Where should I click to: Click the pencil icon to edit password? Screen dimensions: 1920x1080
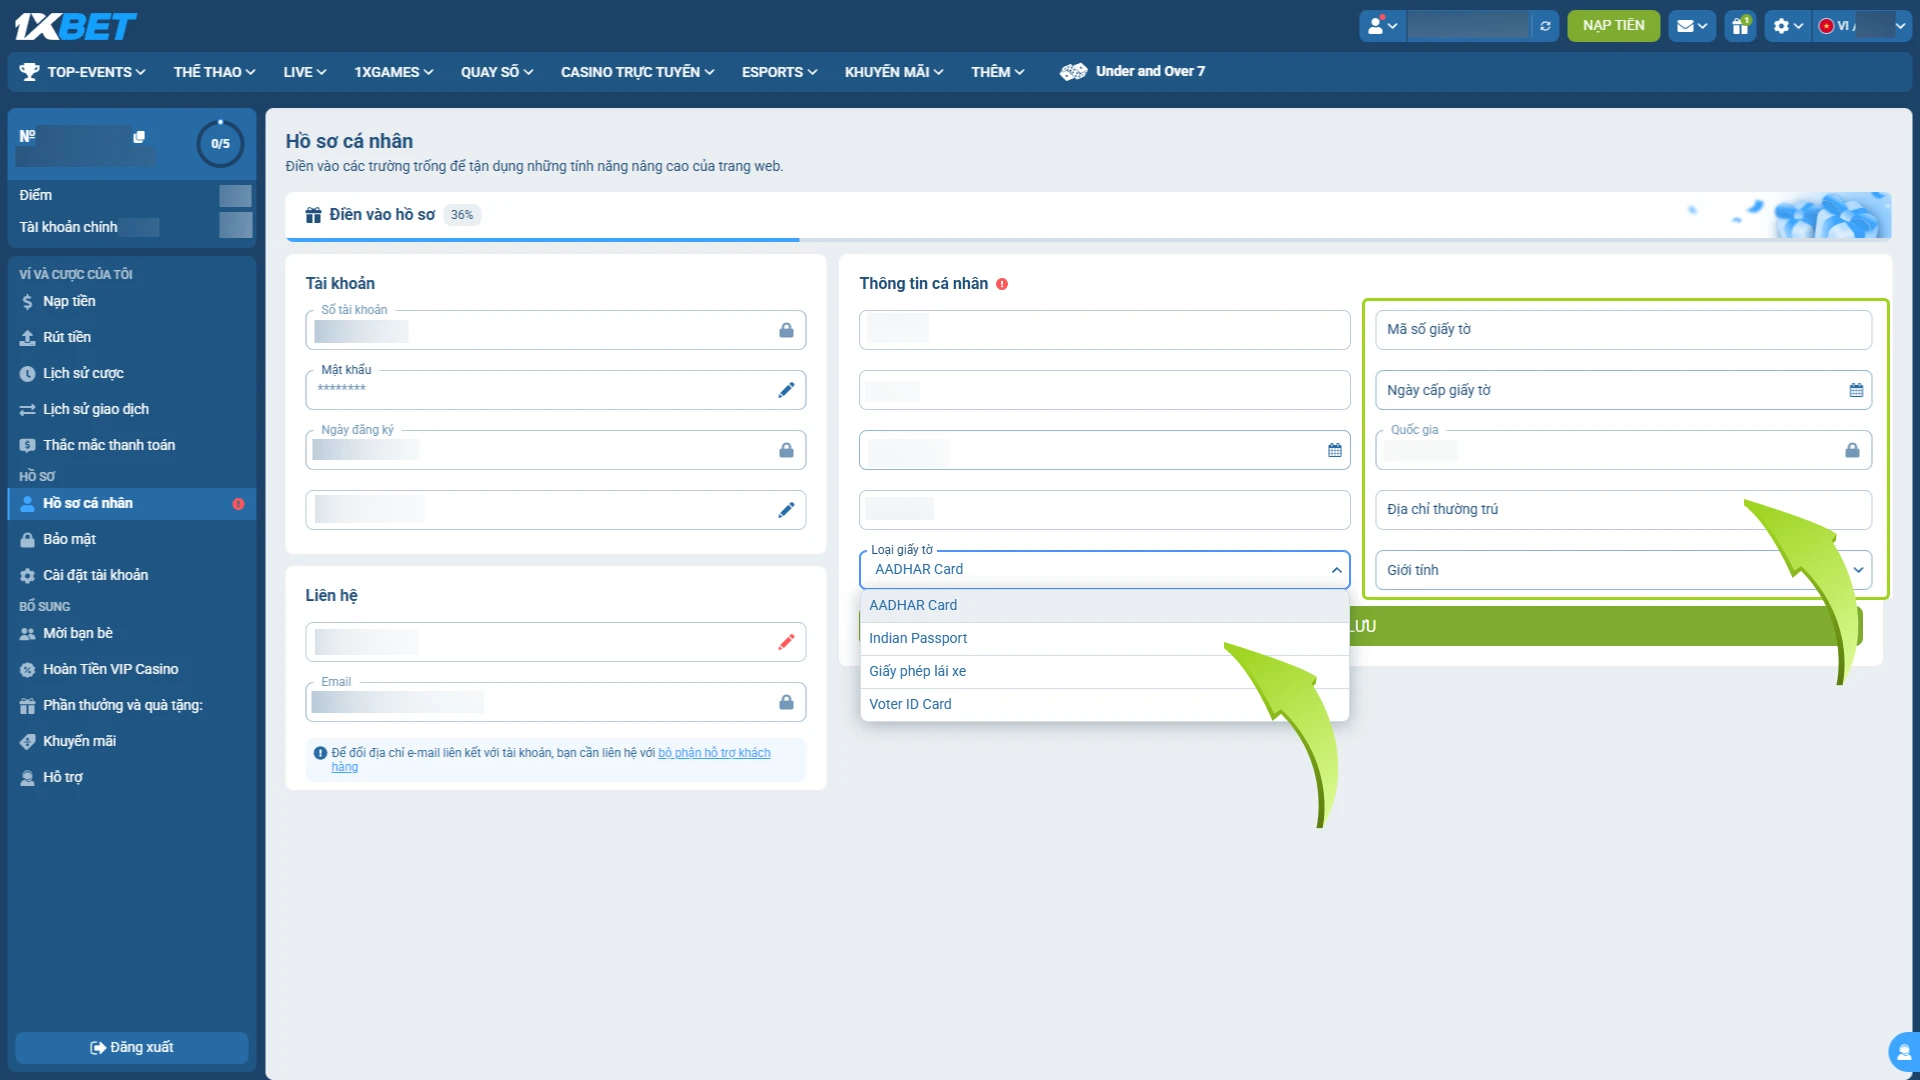click(x=786, y=390)
